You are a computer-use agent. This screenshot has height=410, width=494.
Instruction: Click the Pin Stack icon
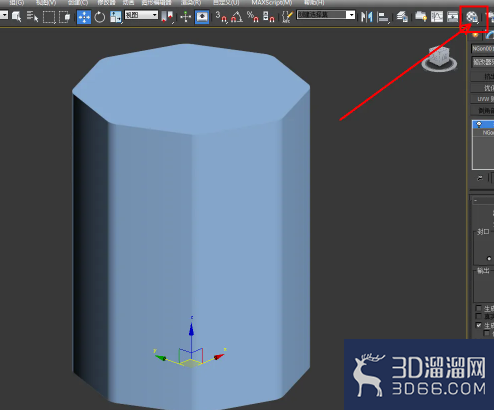coord(480,178)
